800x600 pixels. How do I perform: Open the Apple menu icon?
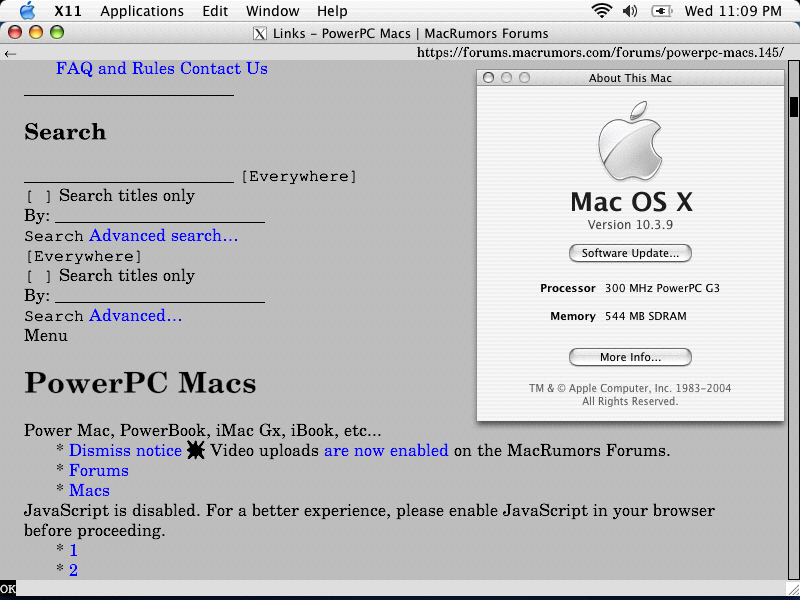point(28,11)
